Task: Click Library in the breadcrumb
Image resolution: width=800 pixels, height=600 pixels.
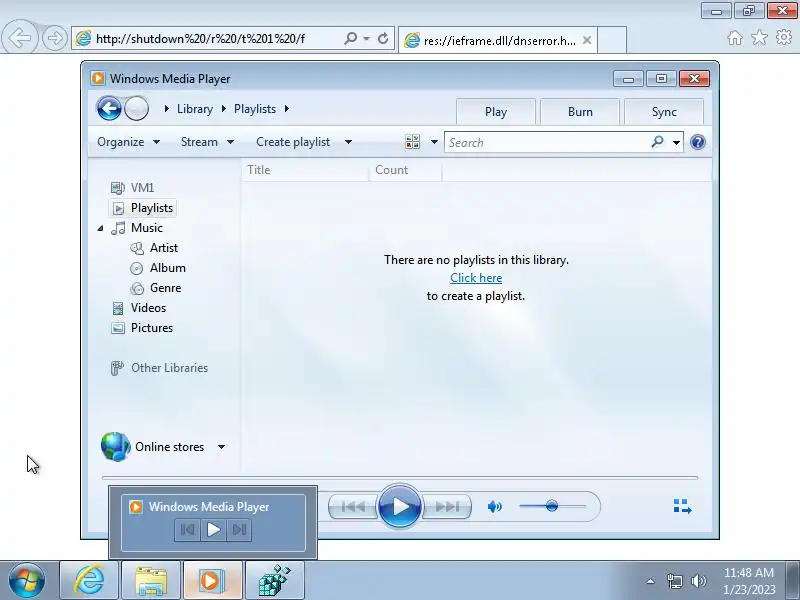Action: pyautogui.click(x=195, y=109)
